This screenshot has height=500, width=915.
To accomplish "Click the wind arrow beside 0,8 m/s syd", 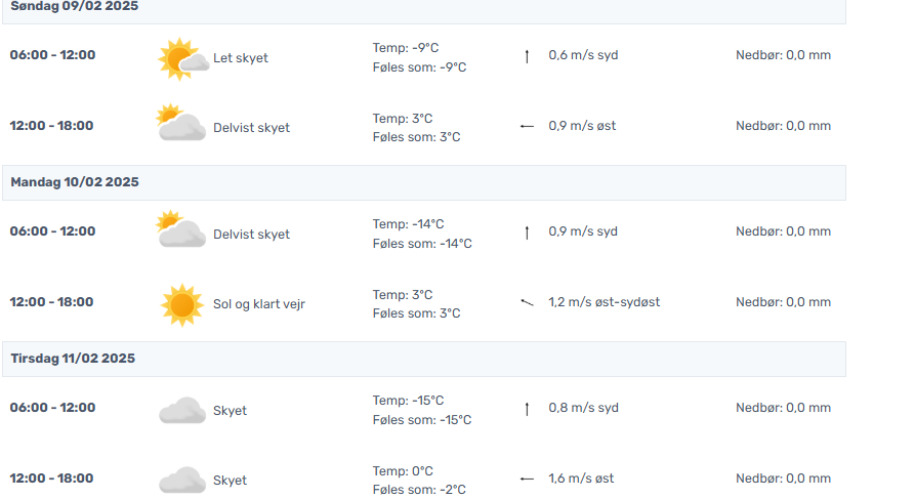I will point(527,409).
